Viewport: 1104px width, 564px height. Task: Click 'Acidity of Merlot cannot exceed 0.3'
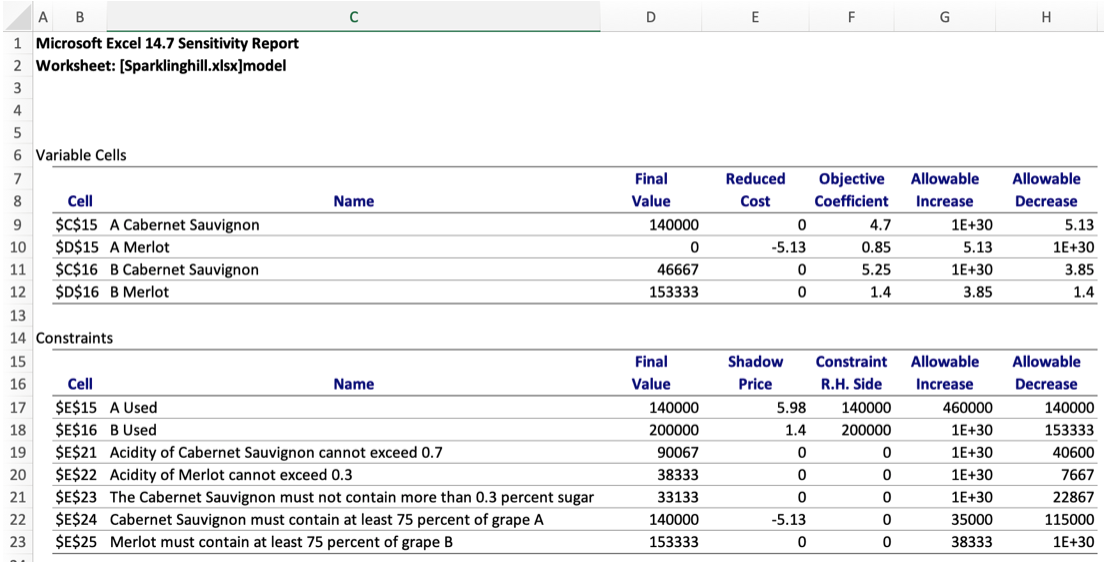coord(231,475)
